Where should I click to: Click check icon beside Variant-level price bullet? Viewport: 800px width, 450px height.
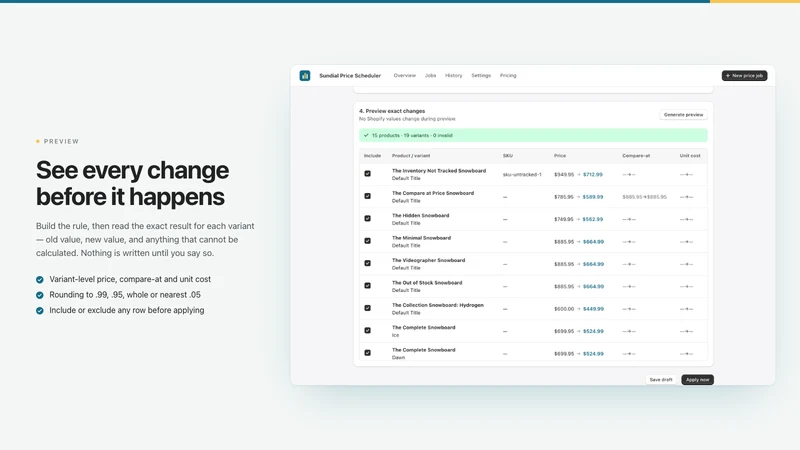(40, 280)
